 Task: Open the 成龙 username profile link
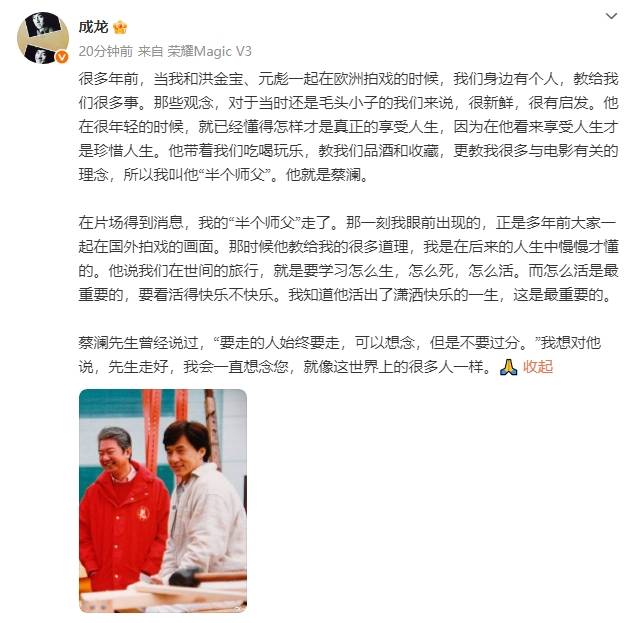click(x=94, y=27)
